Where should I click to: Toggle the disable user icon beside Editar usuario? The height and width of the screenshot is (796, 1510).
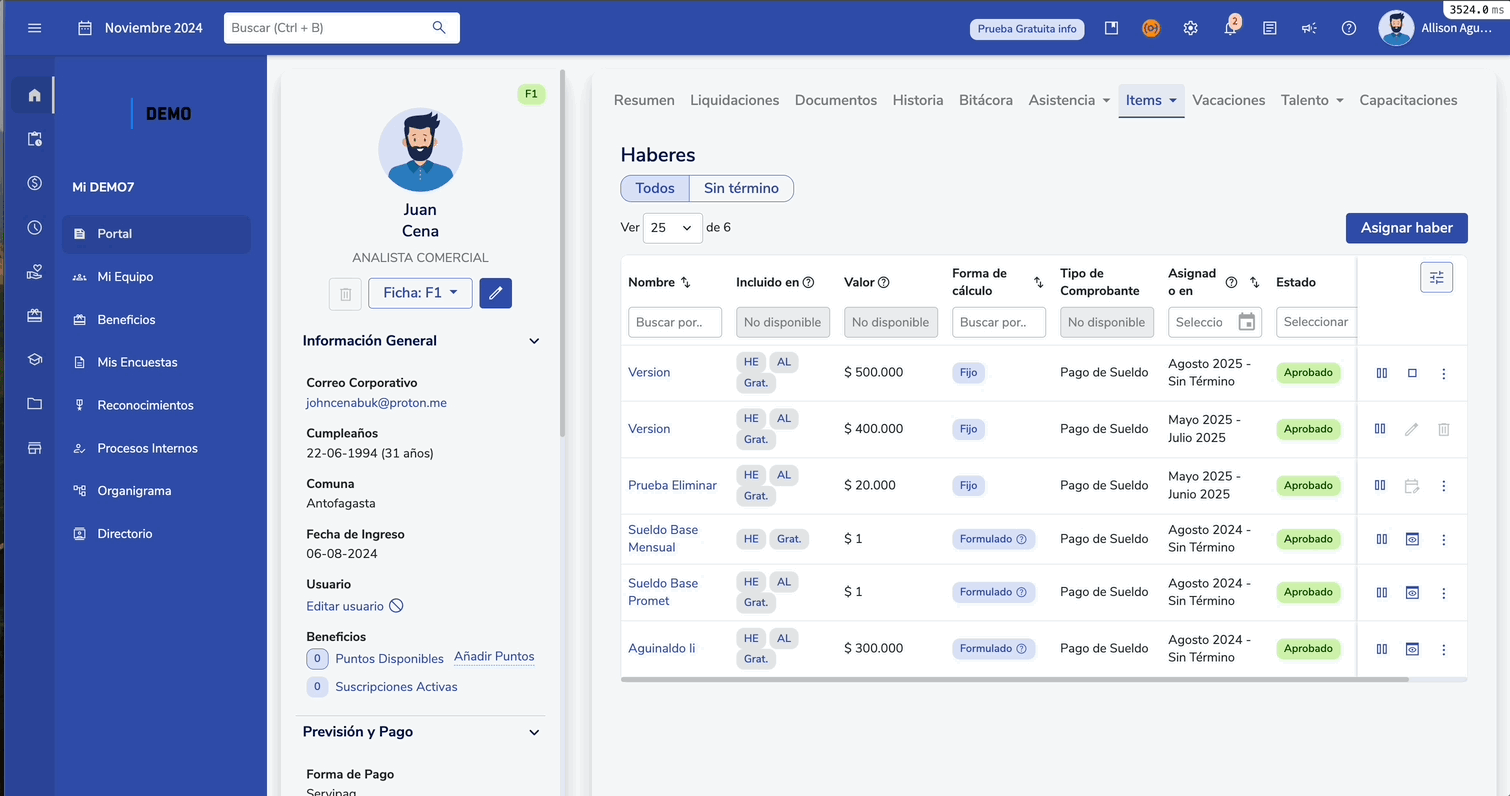[396, 606]
